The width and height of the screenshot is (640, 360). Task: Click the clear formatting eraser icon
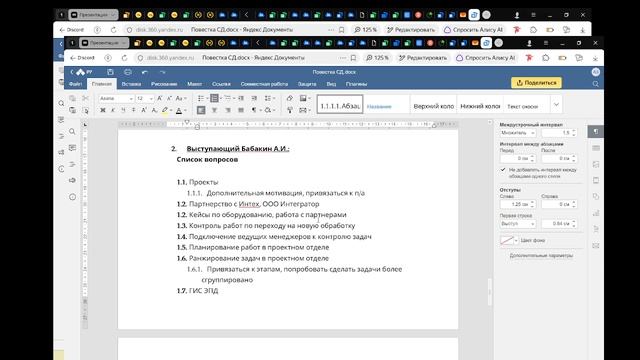pos(289,98)
